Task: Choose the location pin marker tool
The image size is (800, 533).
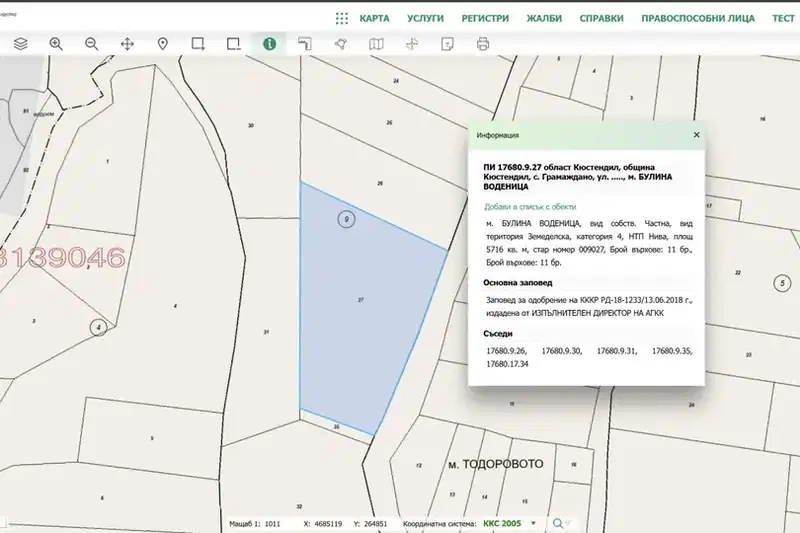Action: pyautogui.click(x=163, y=44)
